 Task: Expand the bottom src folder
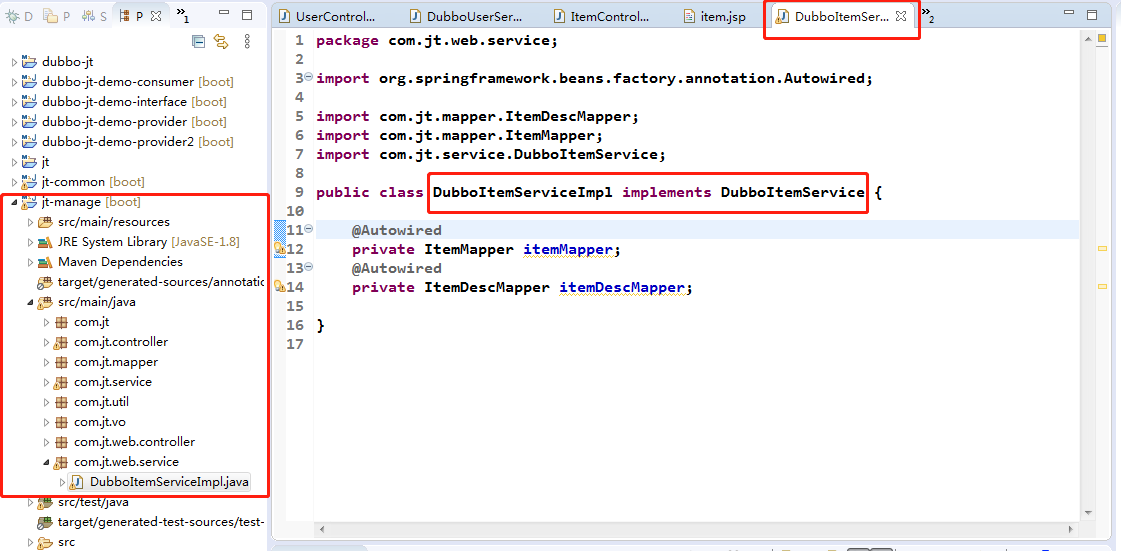[x=30, y=542]
